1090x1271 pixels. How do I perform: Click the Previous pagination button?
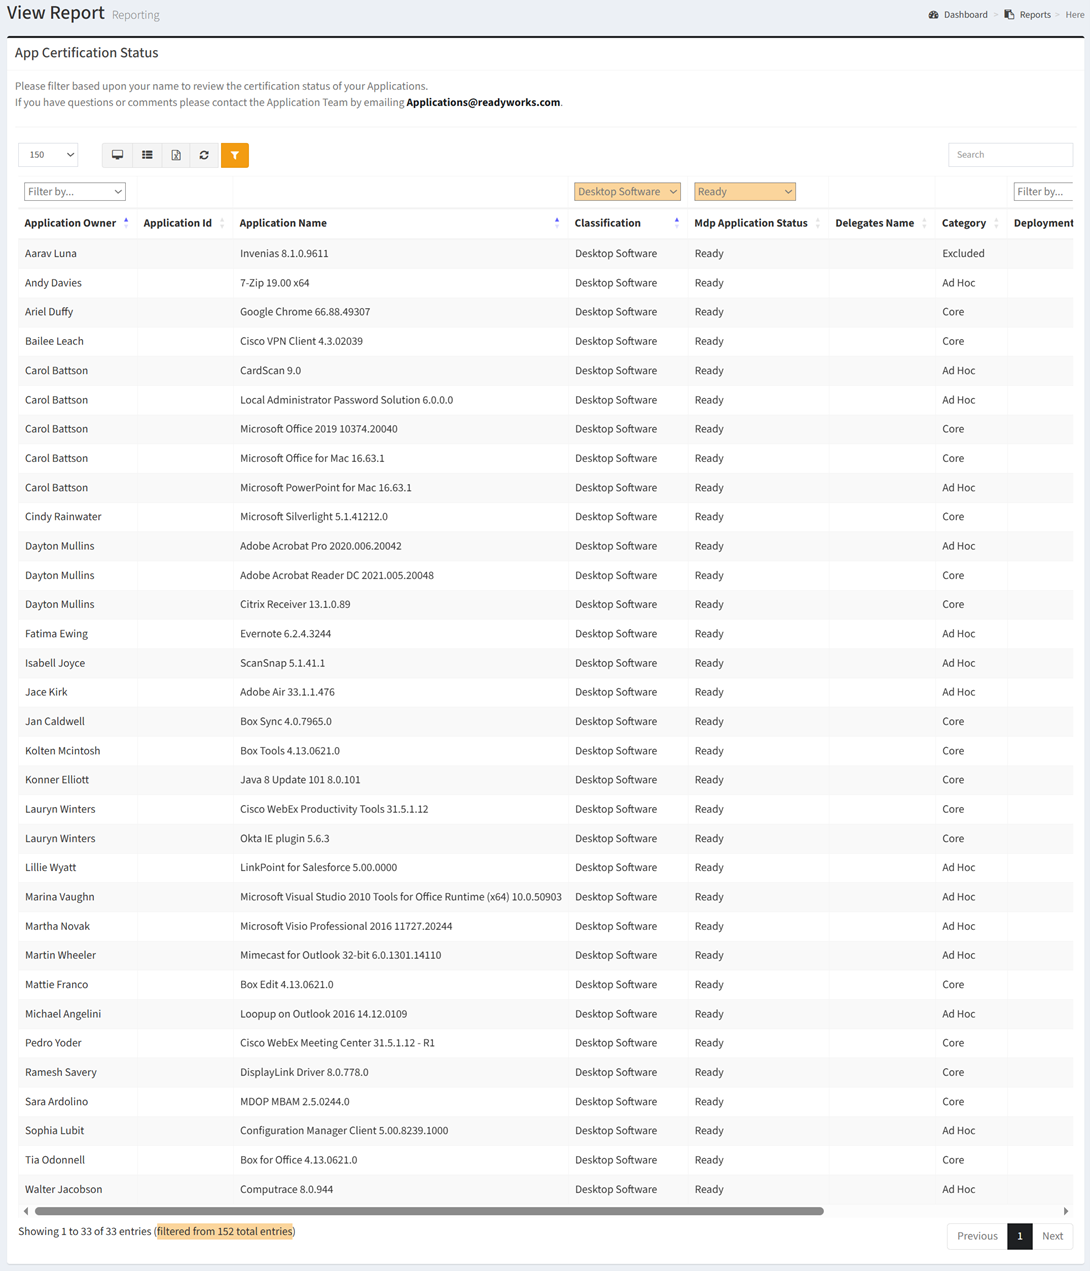[x=976, y=1236]
